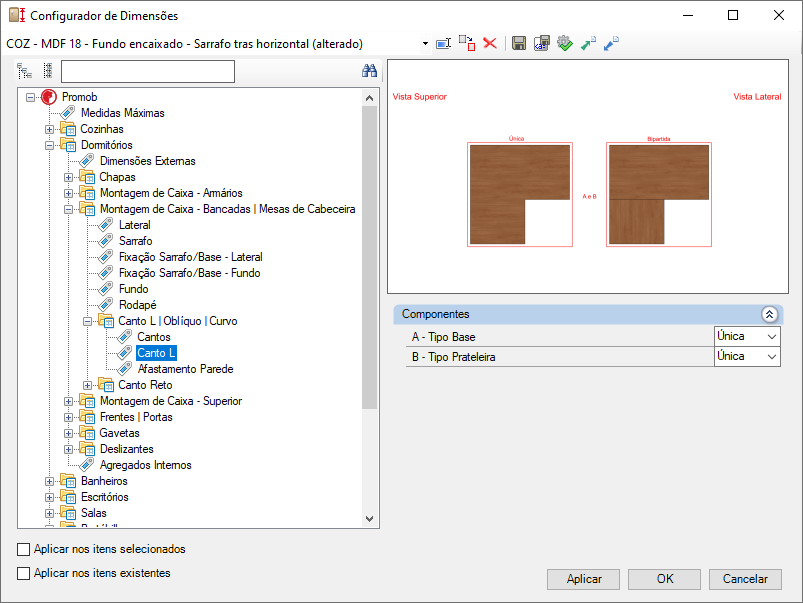Click the binoculars search icon
Screen dimensions: 803x603
369,71
